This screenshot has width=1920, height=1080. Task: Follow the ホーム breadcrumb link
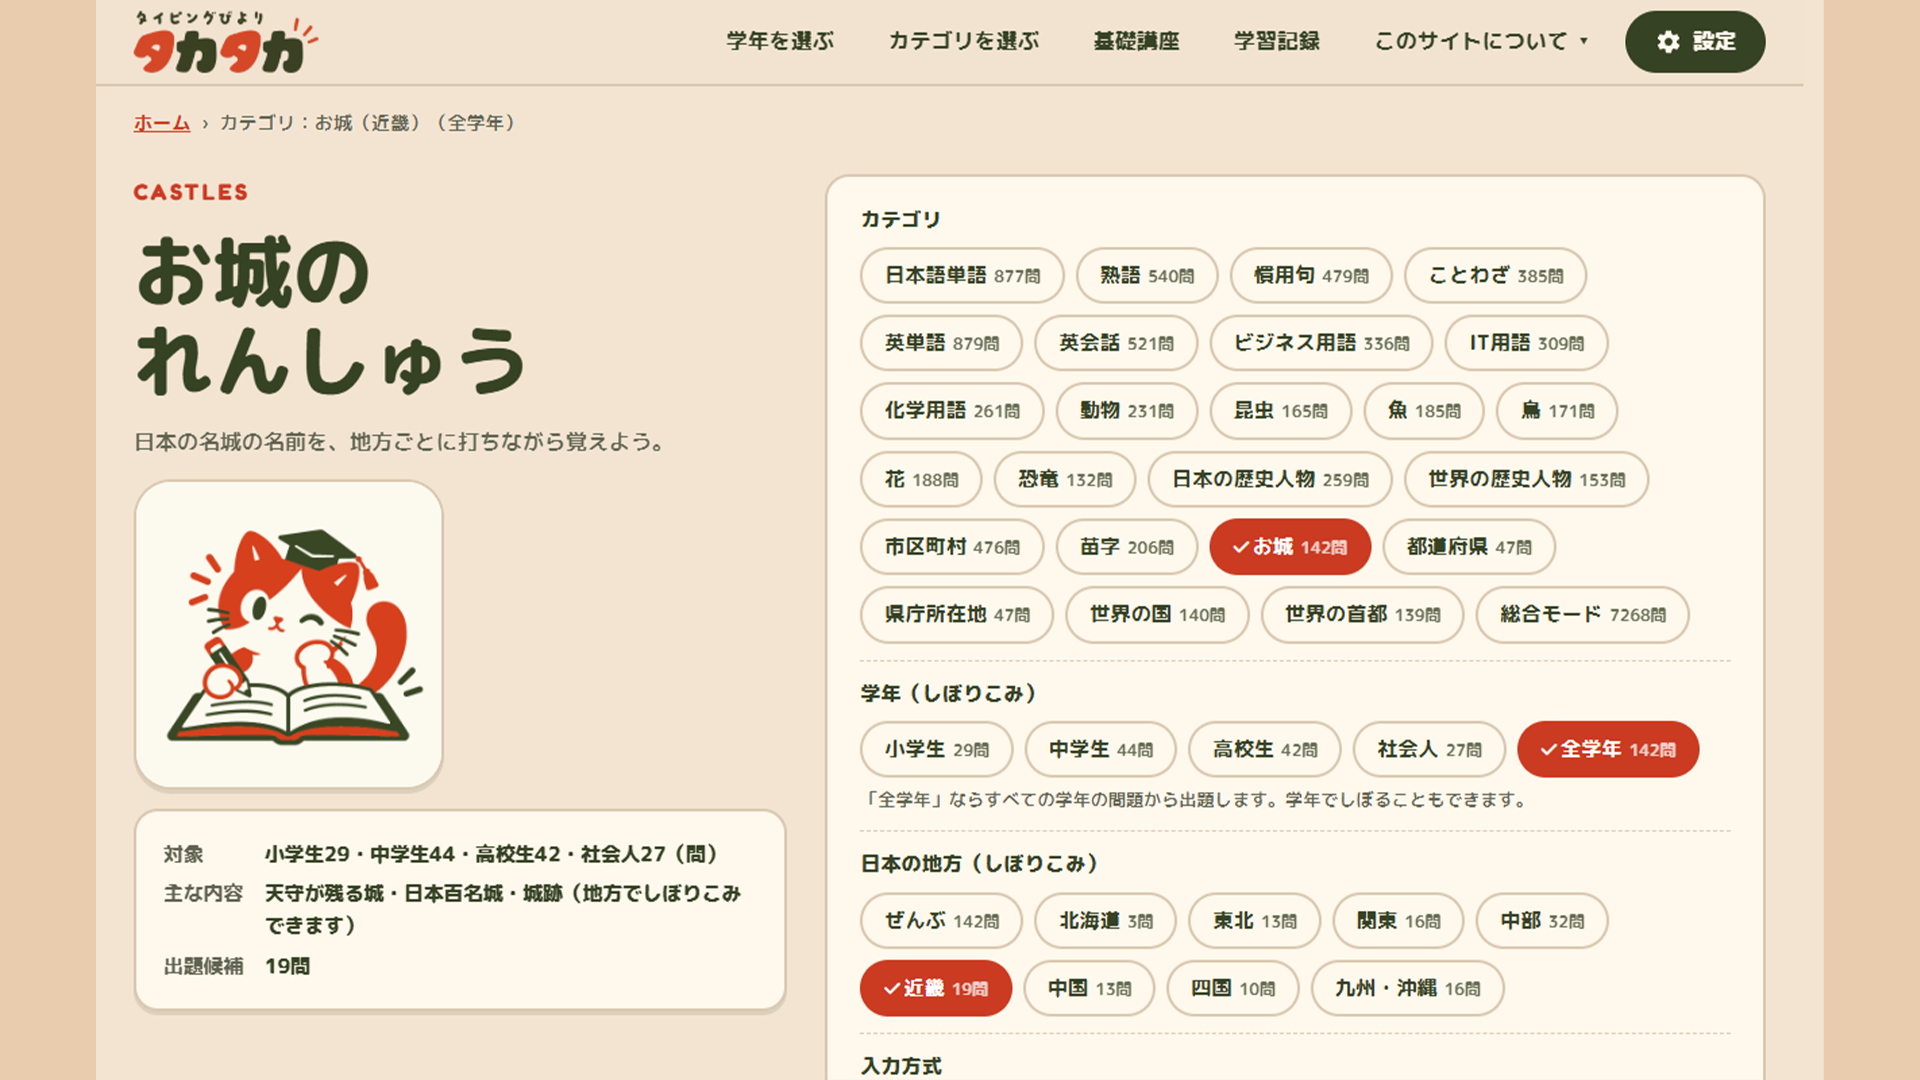point(162,123)
